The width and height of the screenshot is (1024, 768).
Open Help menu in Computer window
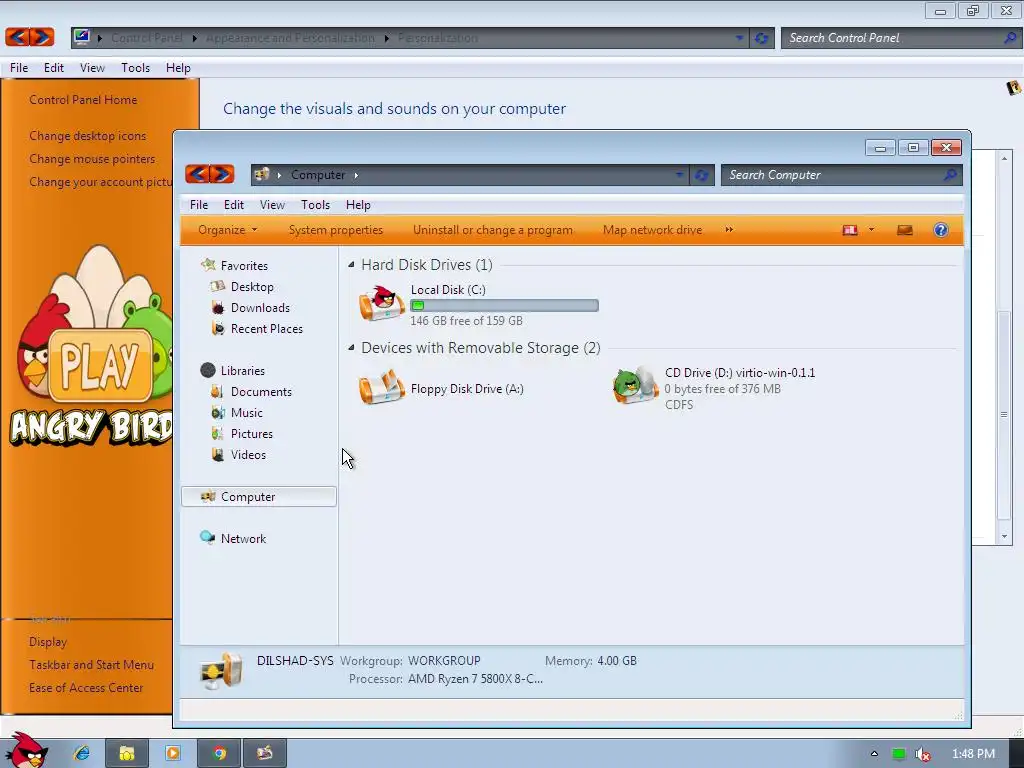pos(358,204)
